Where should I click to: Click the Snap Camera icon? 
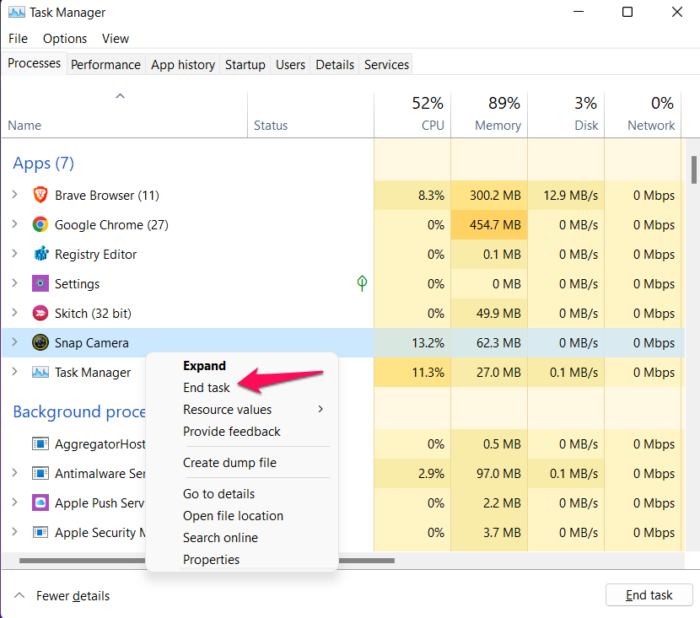pyautogui.click(x=40, y=343)
